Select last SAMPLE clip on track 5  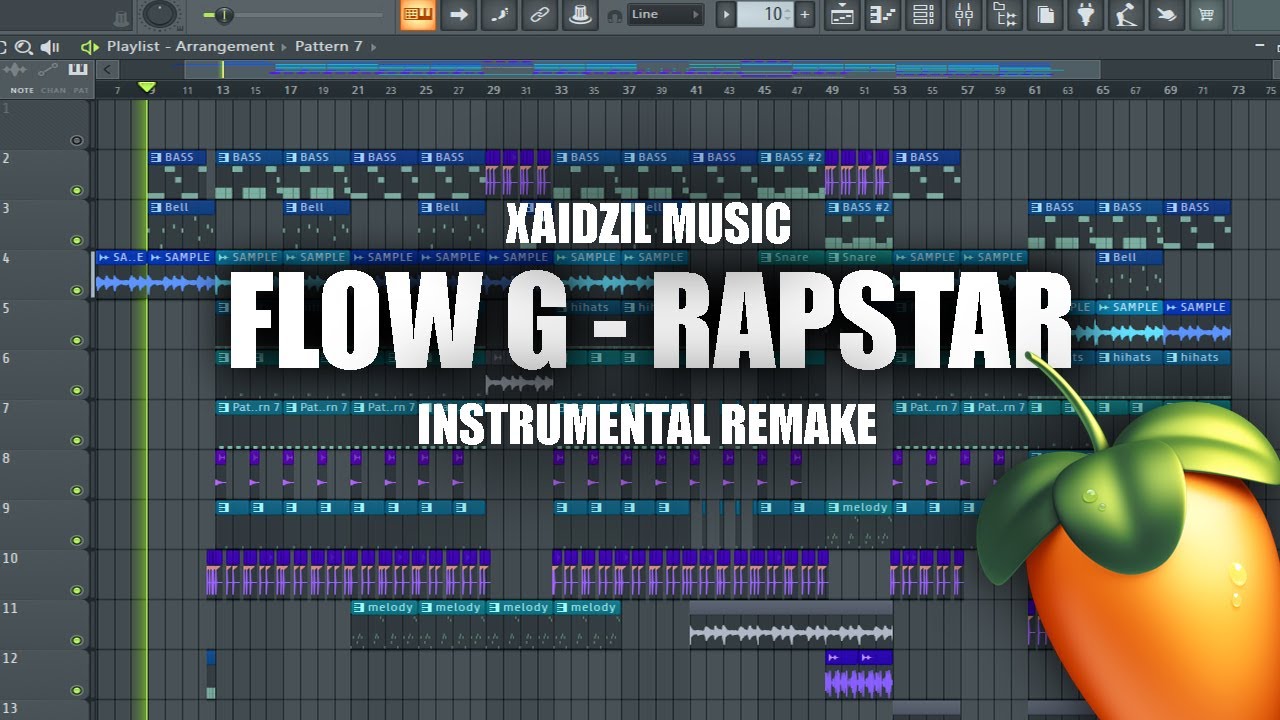pos(1198,325)
